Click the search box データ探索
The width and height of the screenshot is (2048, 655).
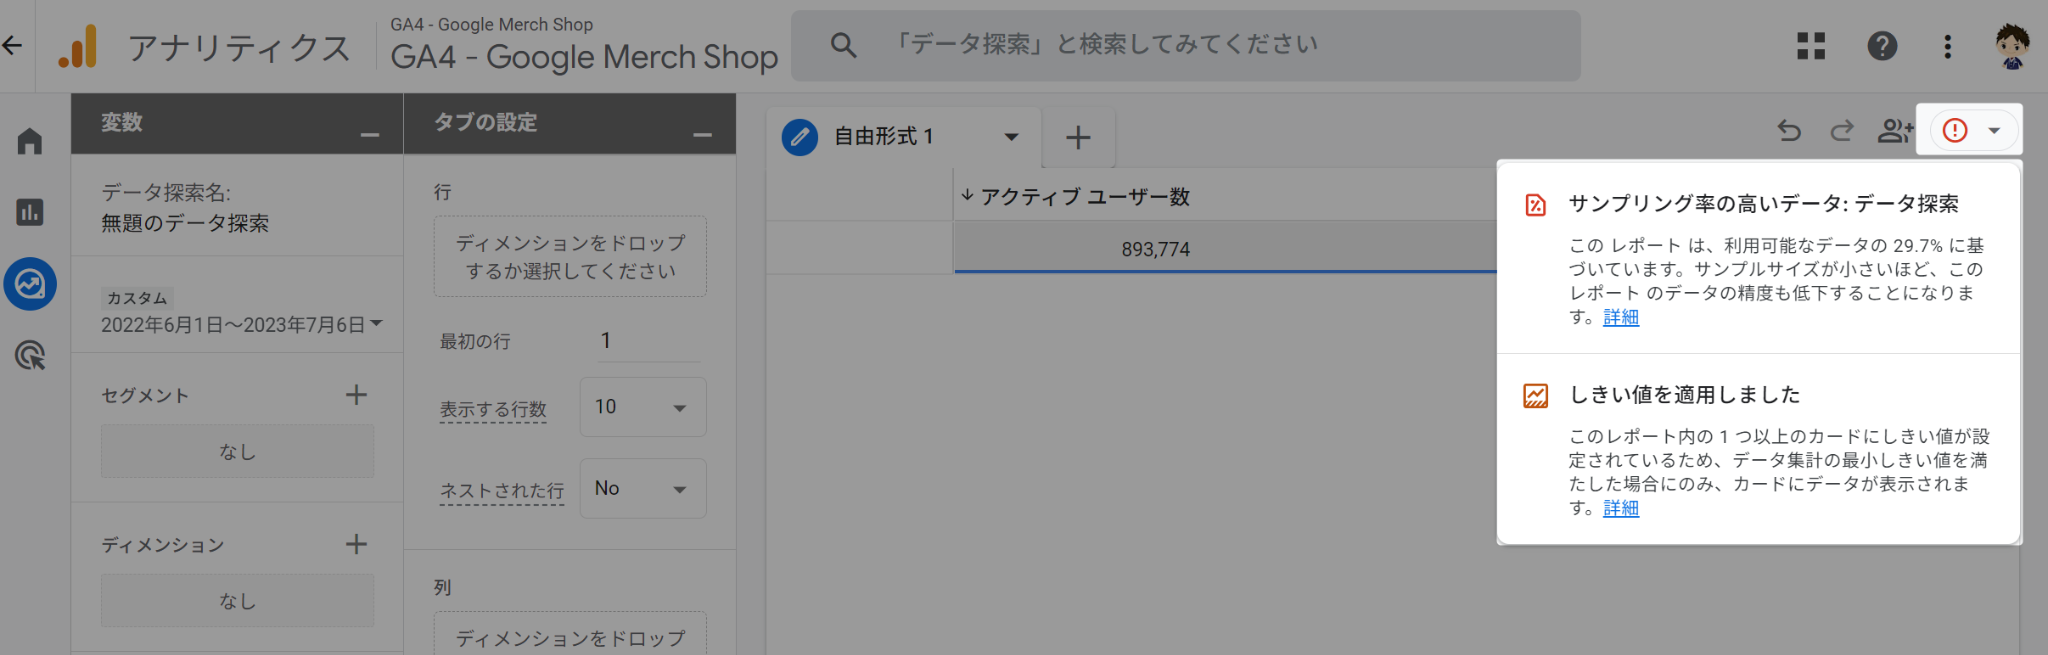(x=1186, y=45)
